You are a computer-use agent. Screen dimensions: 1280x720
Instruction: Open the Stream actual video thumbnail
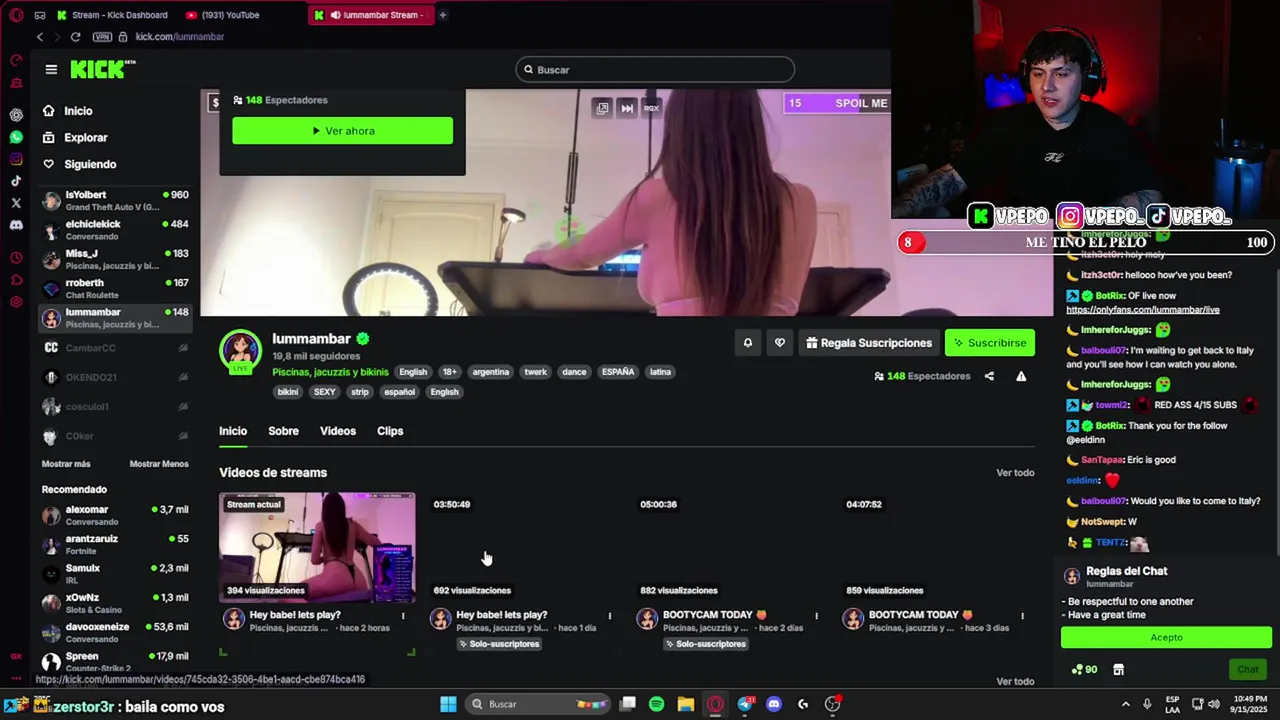click(317, 547)
